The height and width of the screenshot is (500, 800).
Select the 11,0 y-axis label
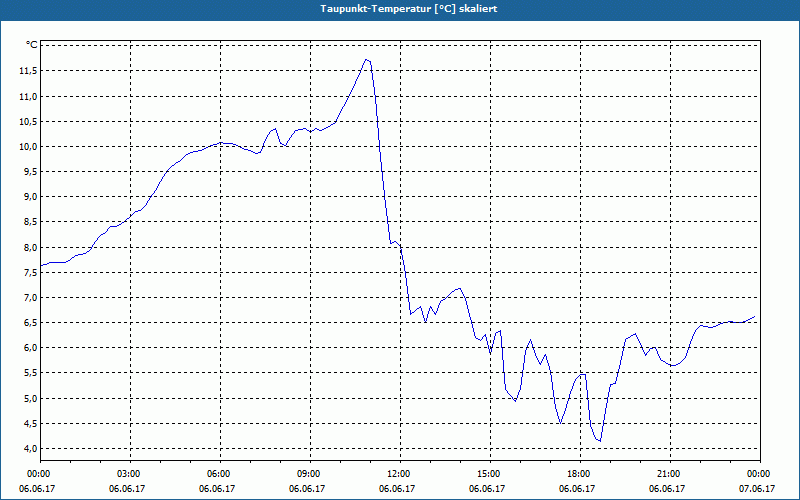[x=28, y=96]
